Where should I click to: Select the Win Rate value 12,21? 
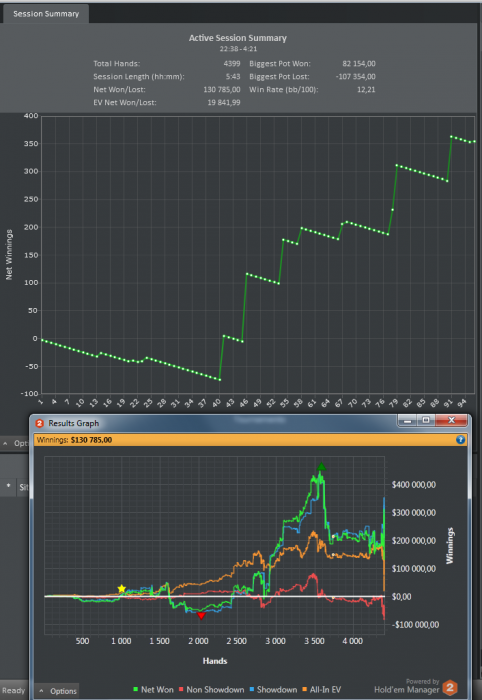[366, 90]
